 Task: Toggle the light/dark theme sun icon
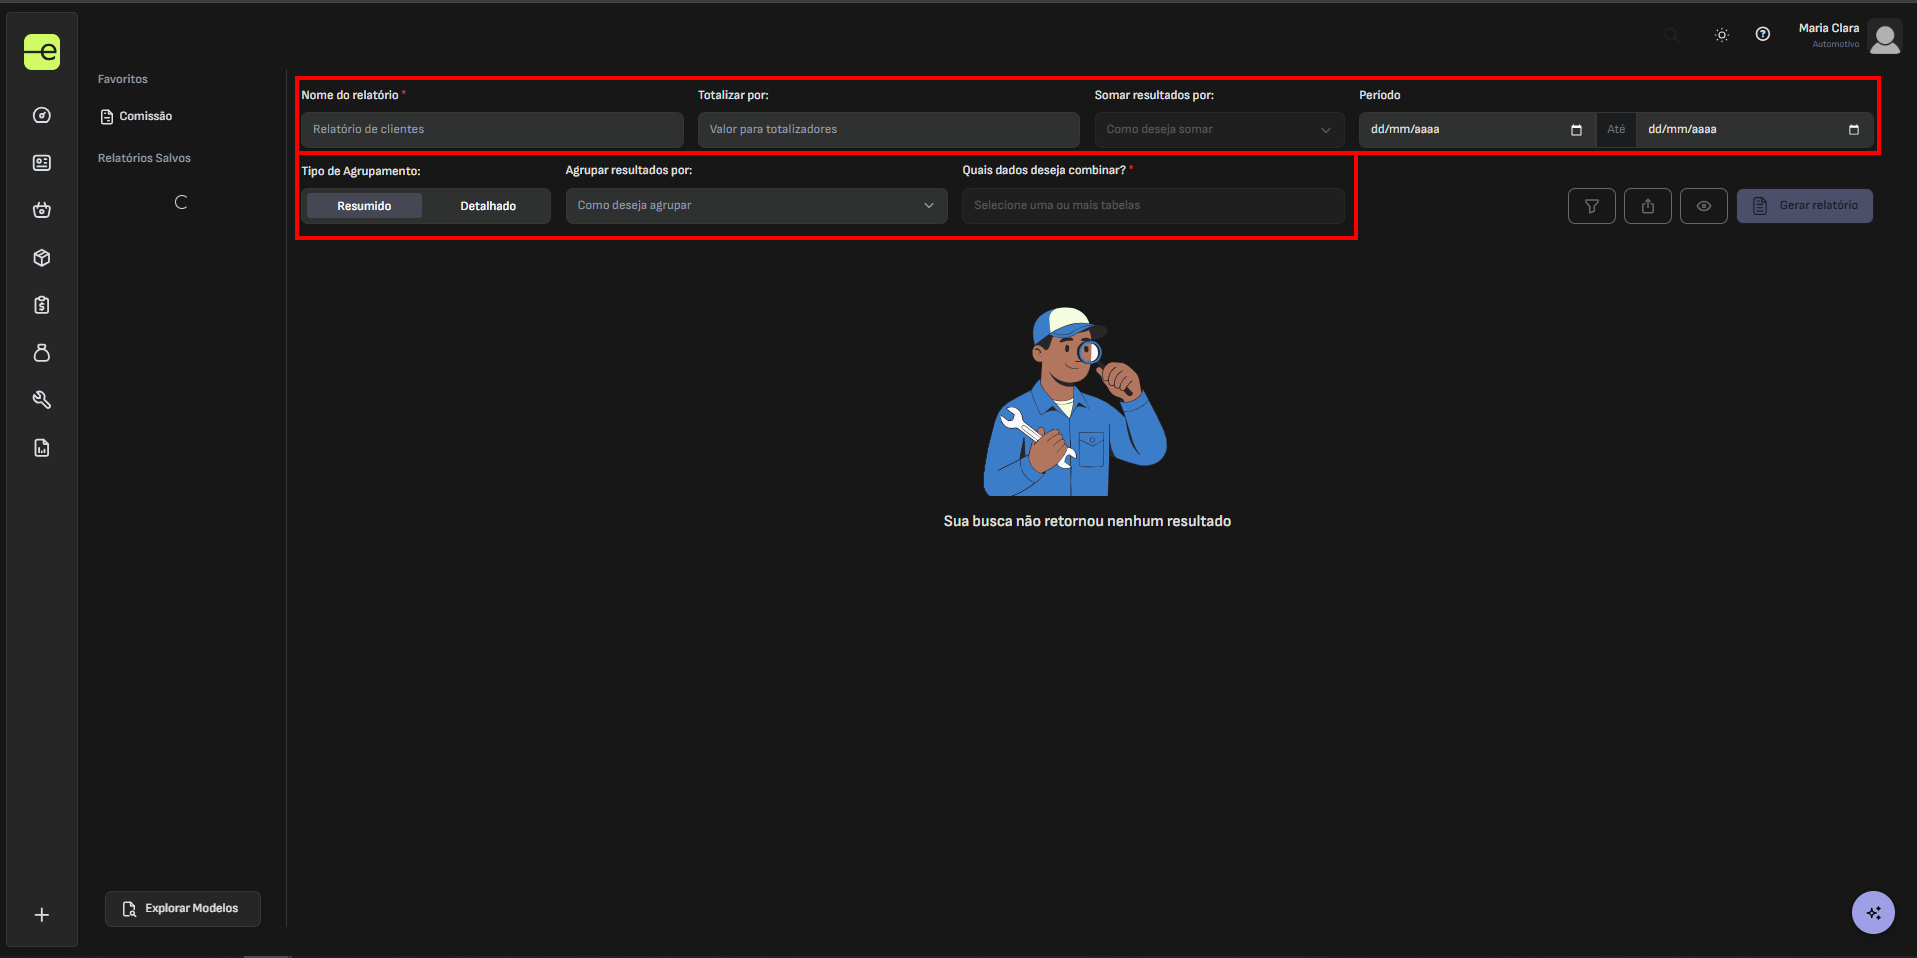coord(1721,35)
